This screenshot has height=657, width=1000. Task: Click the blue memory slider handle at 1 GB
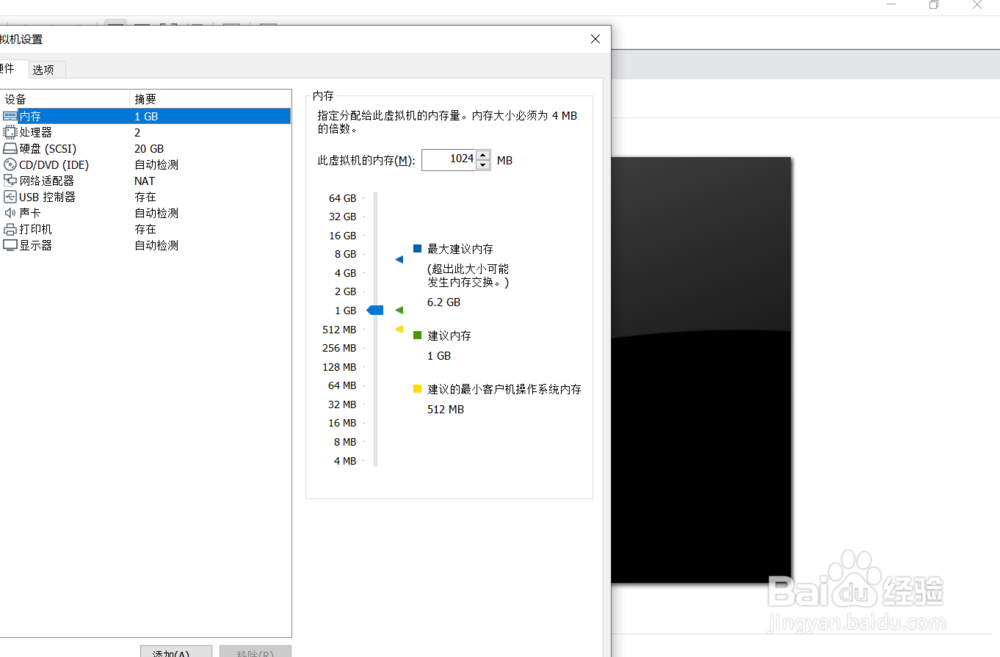(375, 310)
